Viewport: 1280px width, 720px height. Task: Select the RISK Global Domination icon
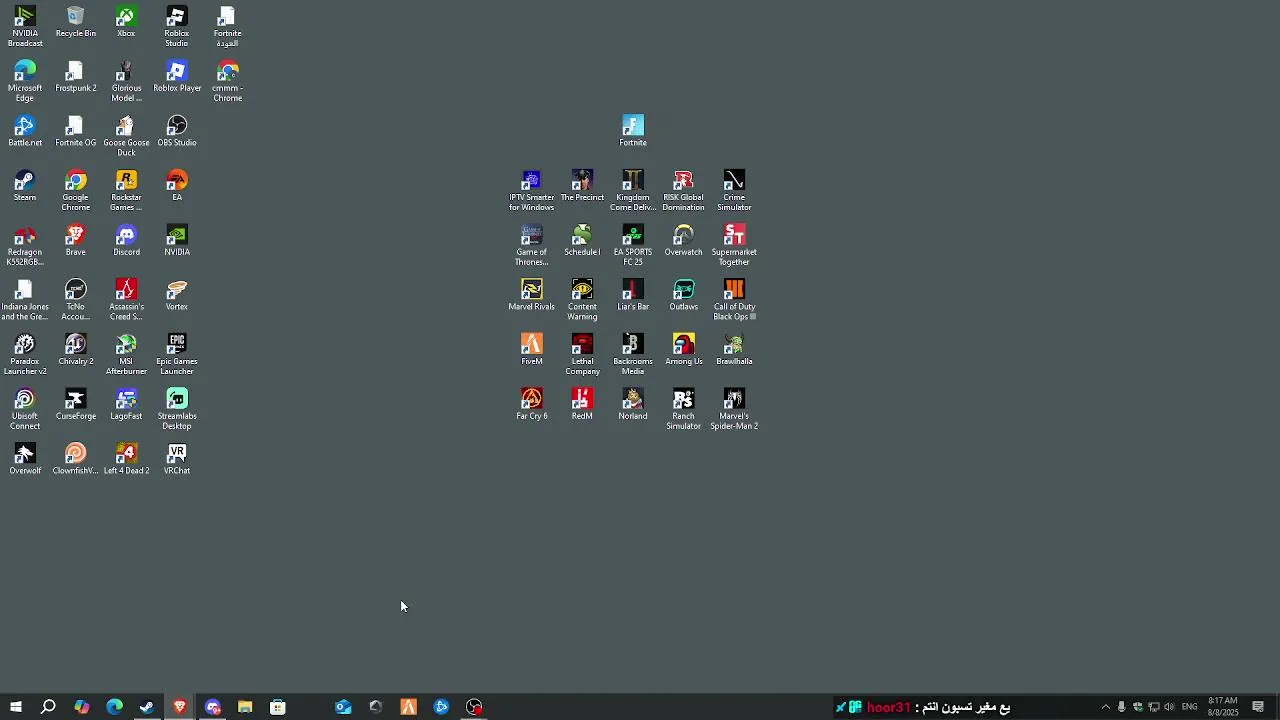point(684,191)
